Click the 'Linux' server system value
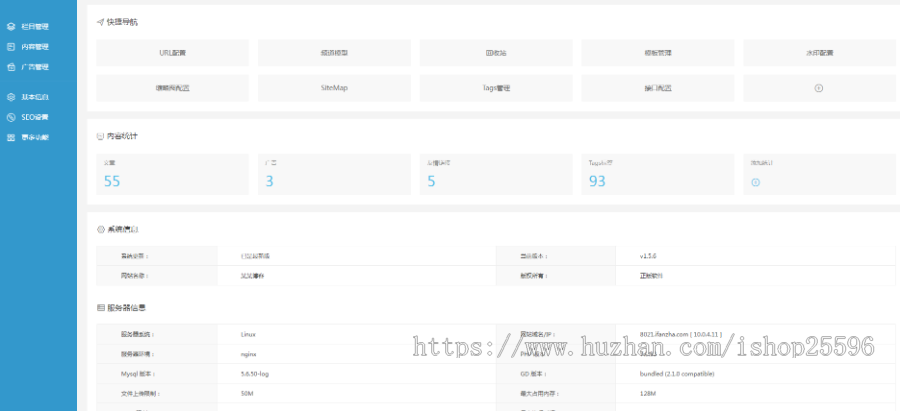 249,334
